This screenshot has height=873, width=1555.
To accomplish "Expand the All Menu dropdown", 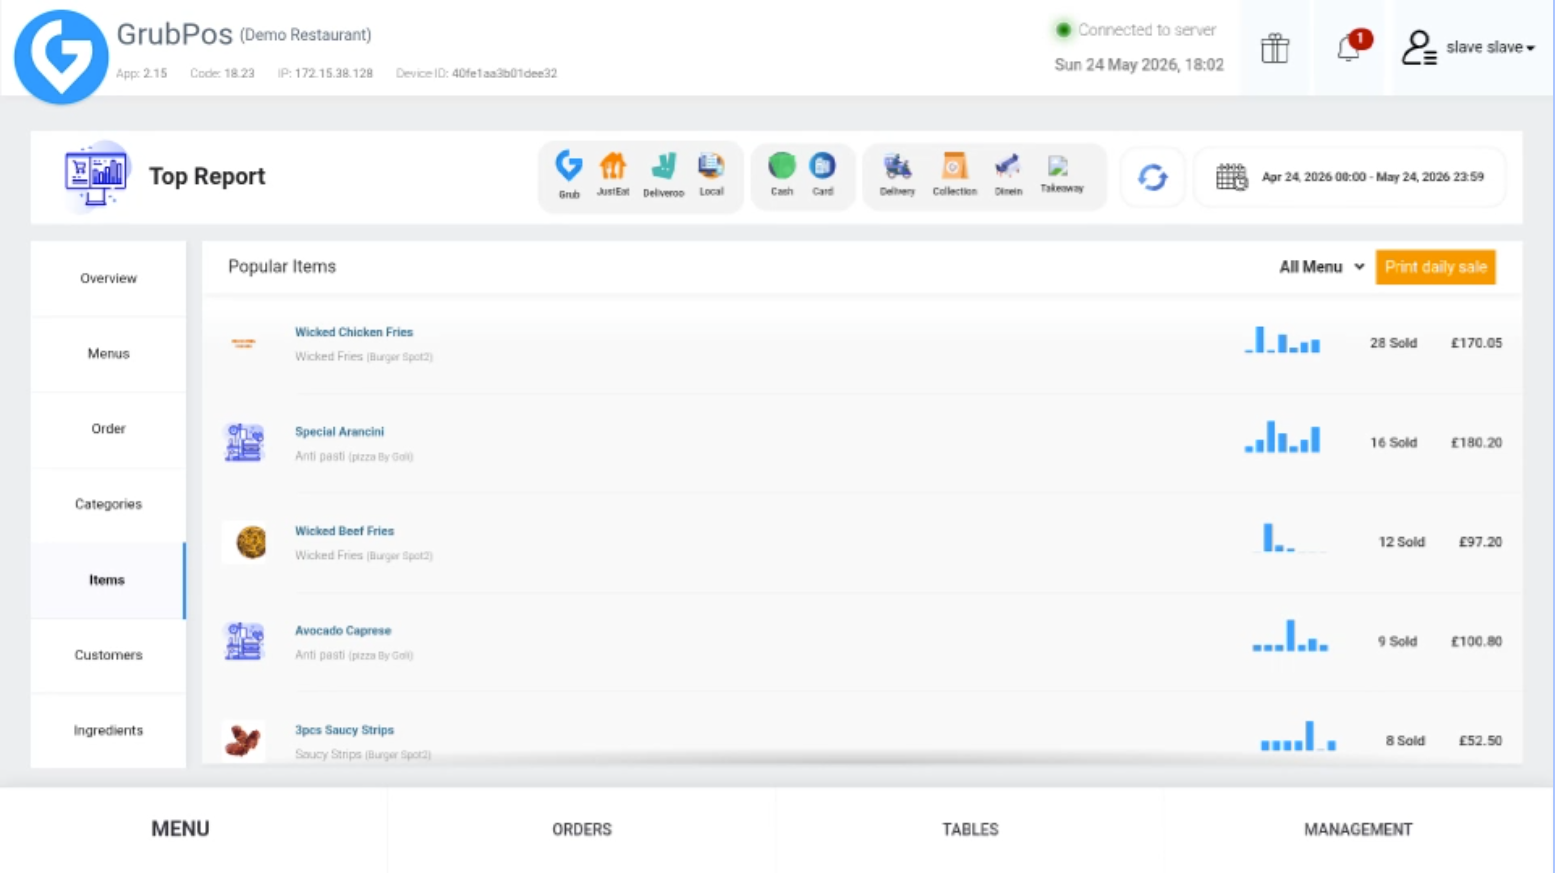I will (x=1321, y=267).
